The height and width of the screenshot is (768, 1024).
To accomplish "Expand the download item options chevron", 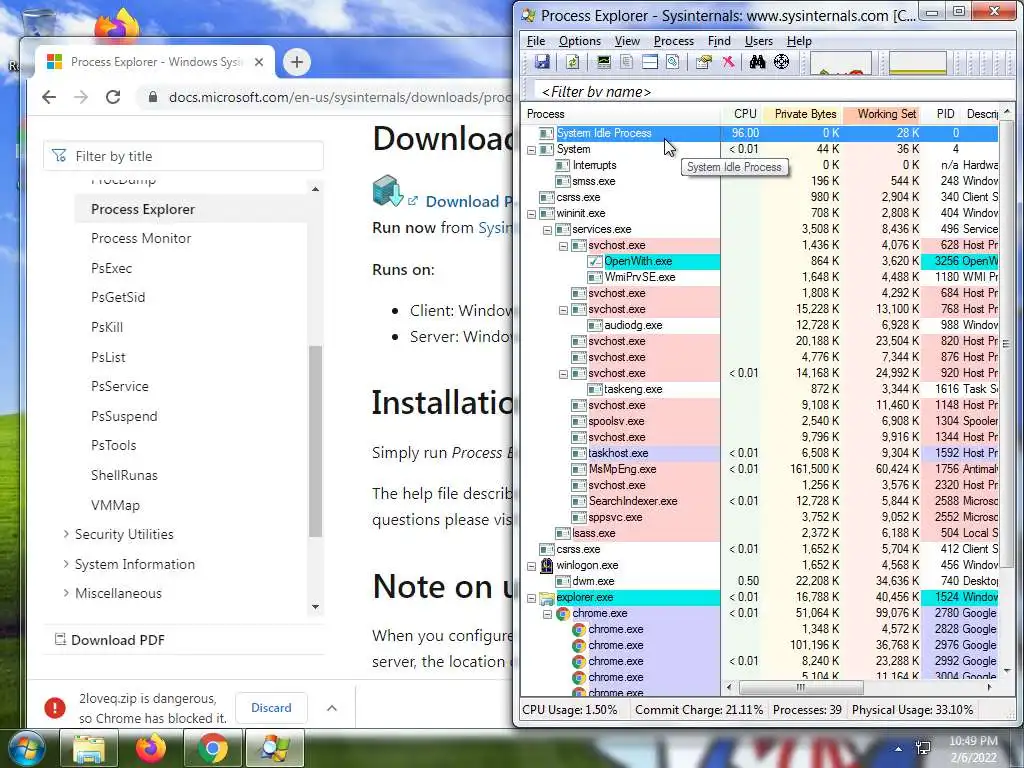I will [332, 708].
